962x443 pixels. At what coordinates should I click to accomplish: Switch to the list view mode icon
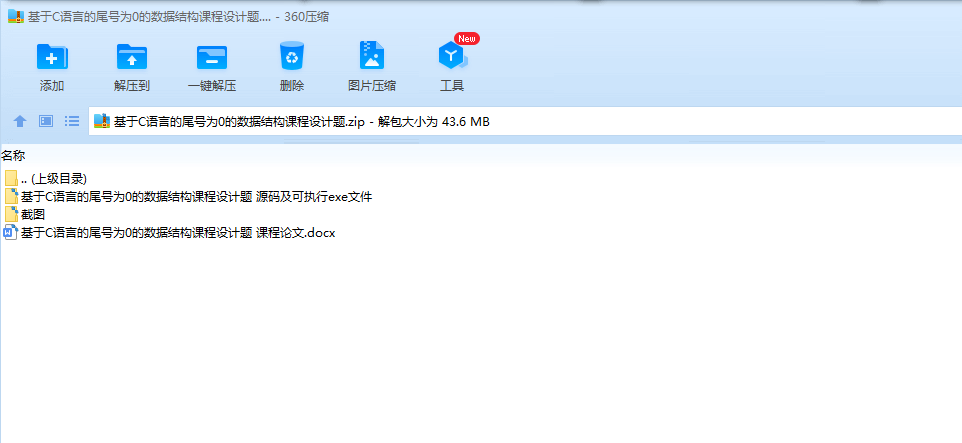(72, 121)
